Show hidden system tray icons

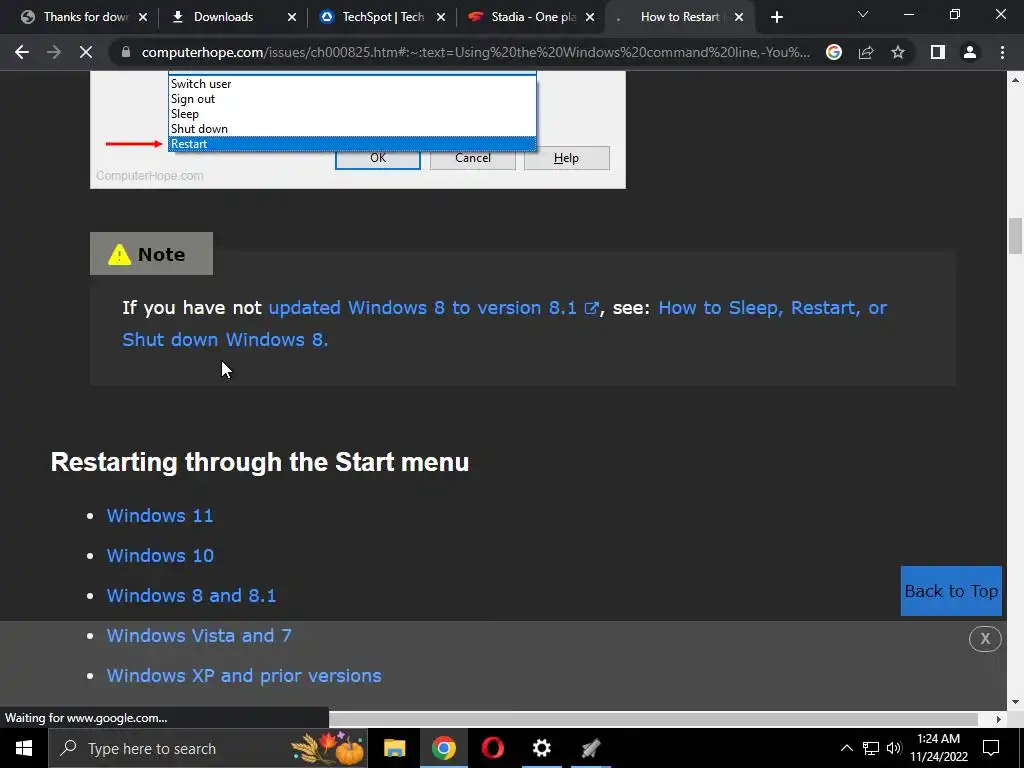coord(846,748)
